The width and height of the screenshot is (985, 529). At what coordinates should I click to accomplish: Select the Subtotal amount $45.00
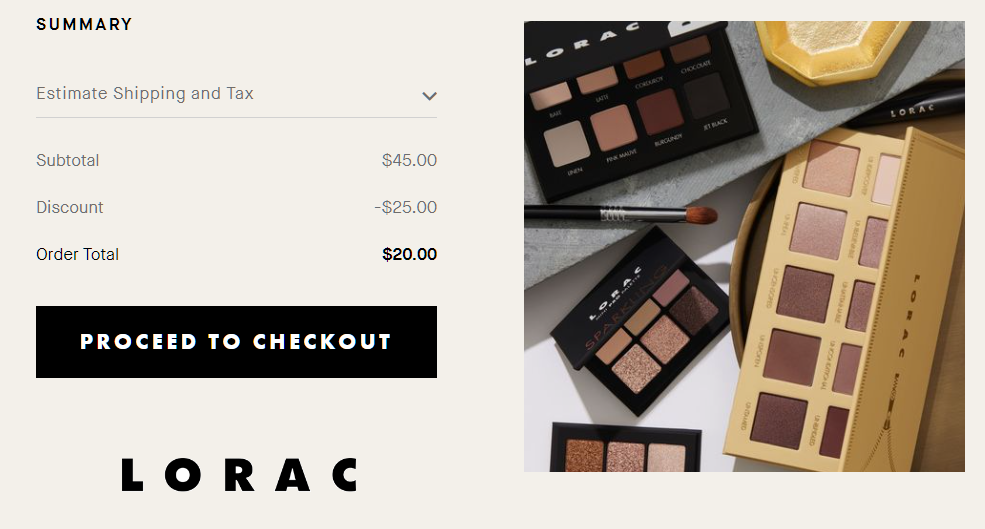coord(409,160)
